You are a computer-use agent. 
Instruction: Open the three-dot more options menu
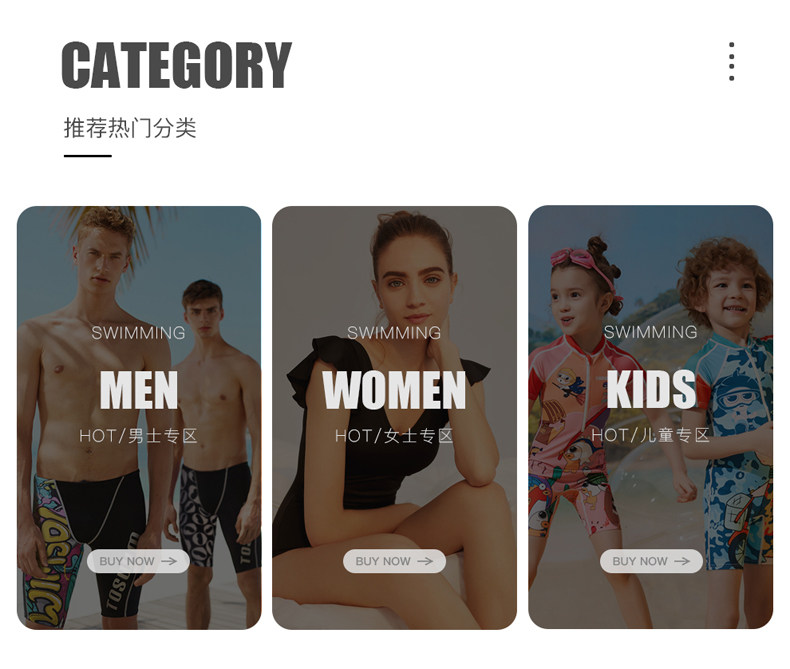pos(732,61)
